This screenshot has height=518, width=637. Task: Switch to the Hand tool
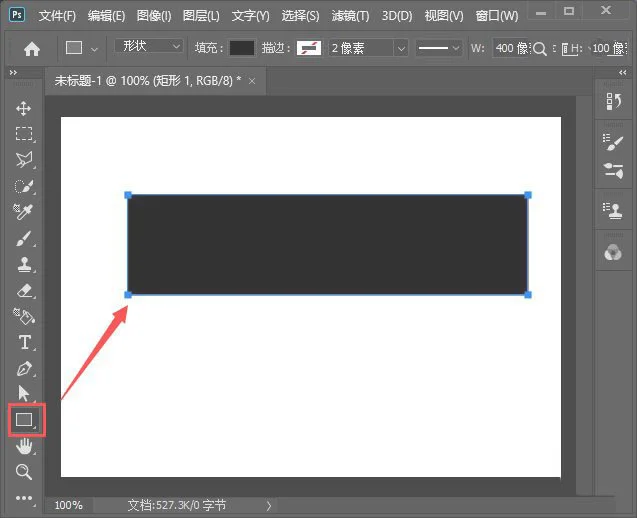point(24,446)
